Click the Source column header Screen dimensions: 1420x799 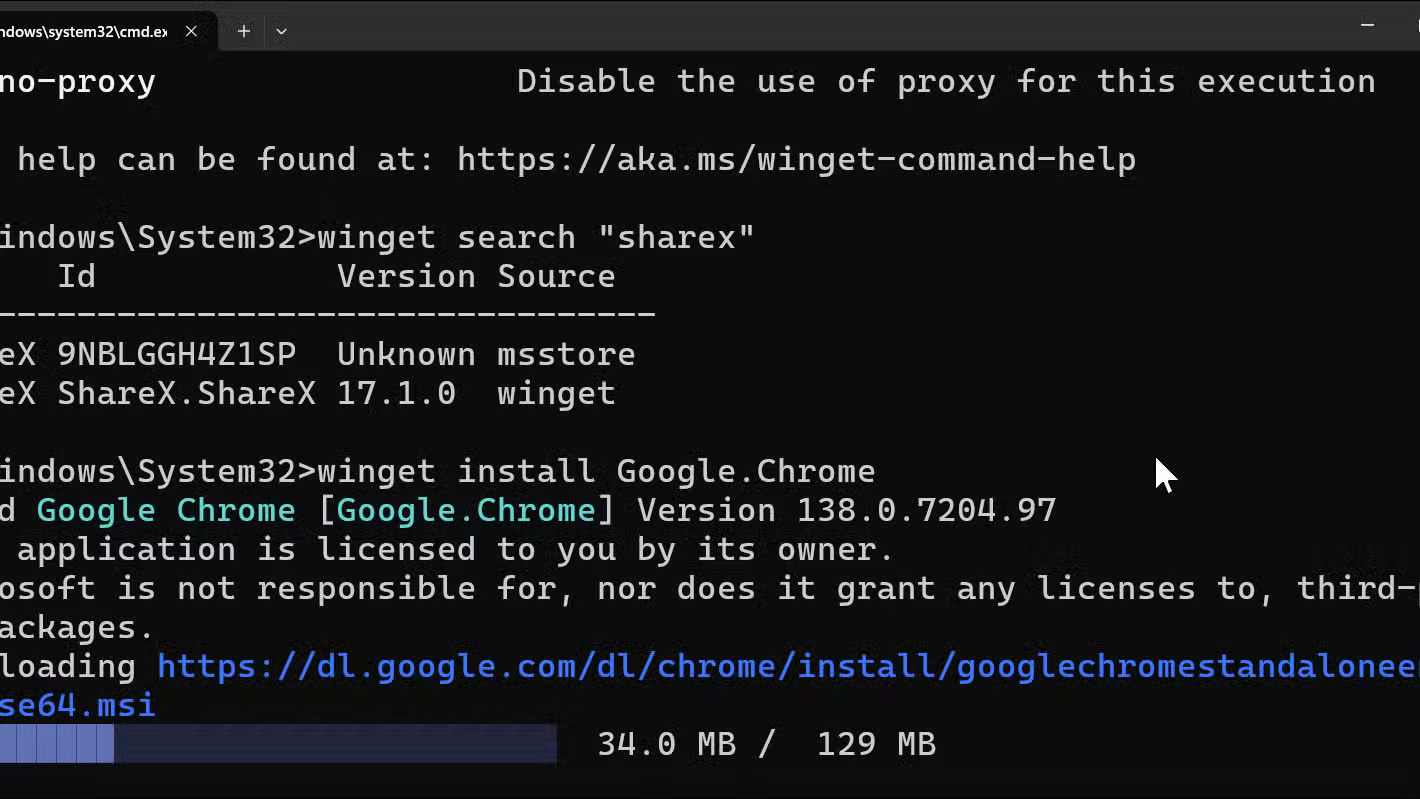(x=556, y=276)
